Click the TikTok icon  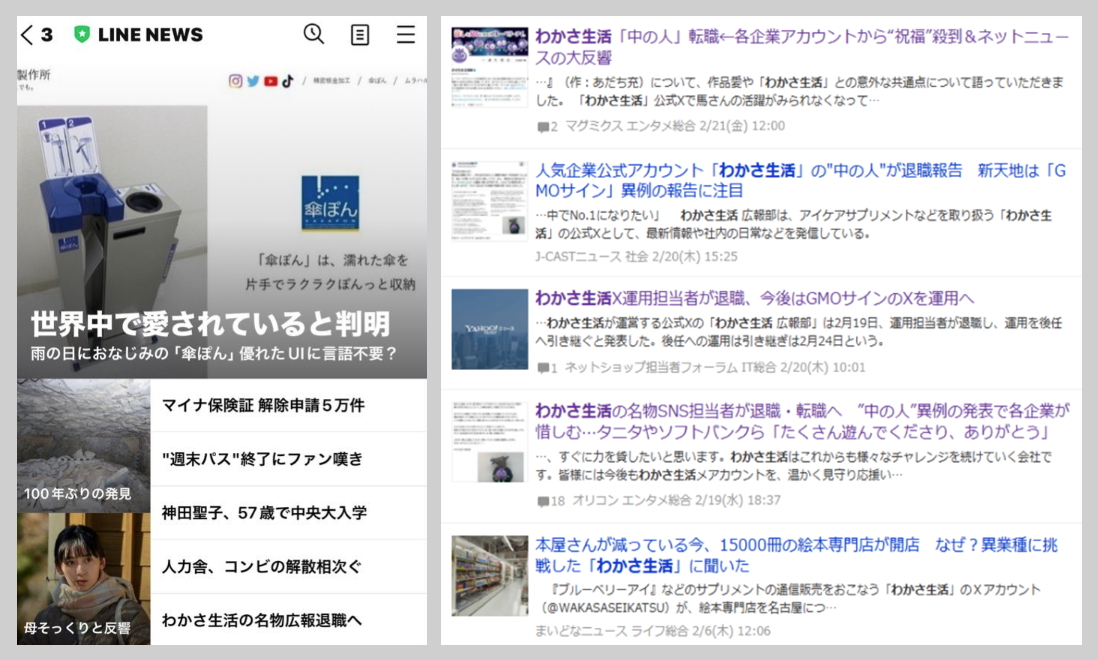(287, 82)
